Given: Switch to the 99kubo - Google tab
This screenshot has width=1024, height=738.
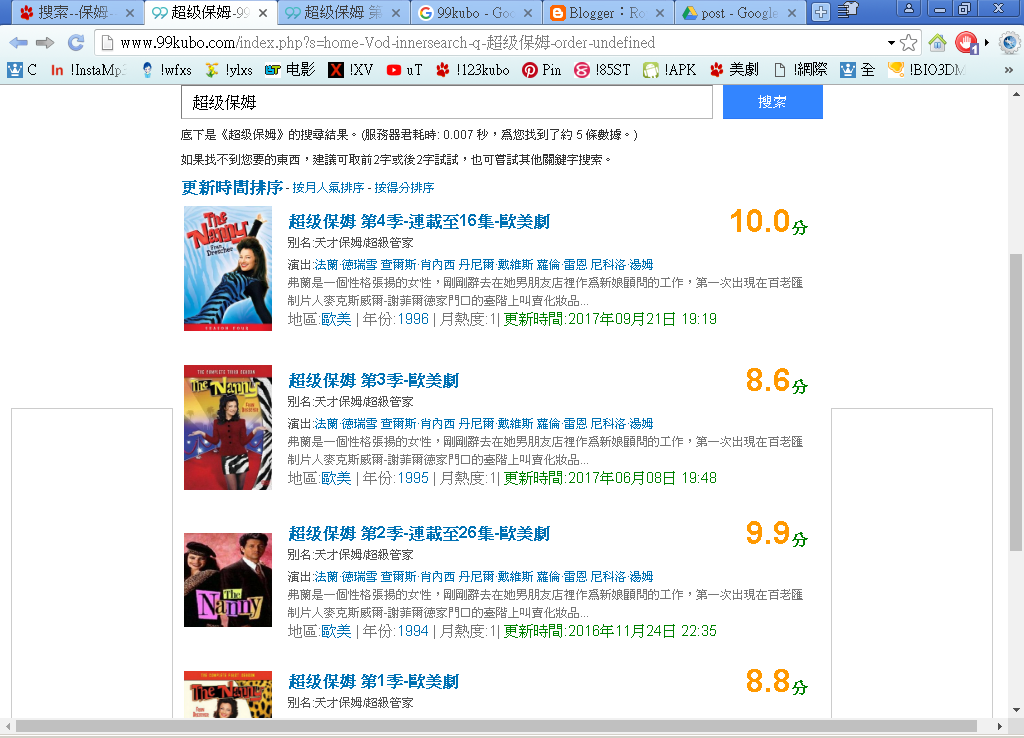Looking at the screenshot, I should [x=475, y=12].
